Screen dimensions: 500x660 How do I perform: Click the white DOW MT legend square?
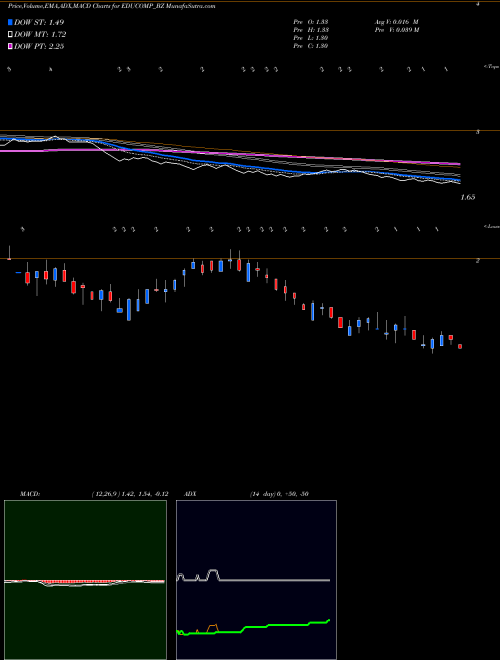pyautogui.click(x=10, y=35)
